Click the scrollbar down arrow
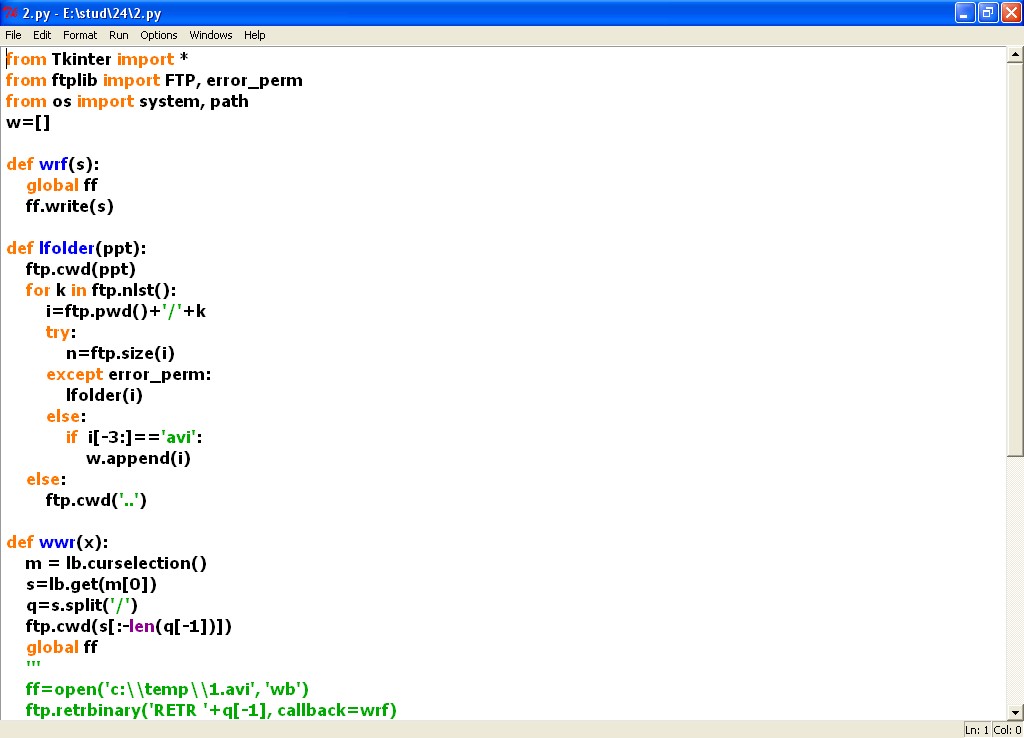1024x738 pixels. pos(1015,711)
